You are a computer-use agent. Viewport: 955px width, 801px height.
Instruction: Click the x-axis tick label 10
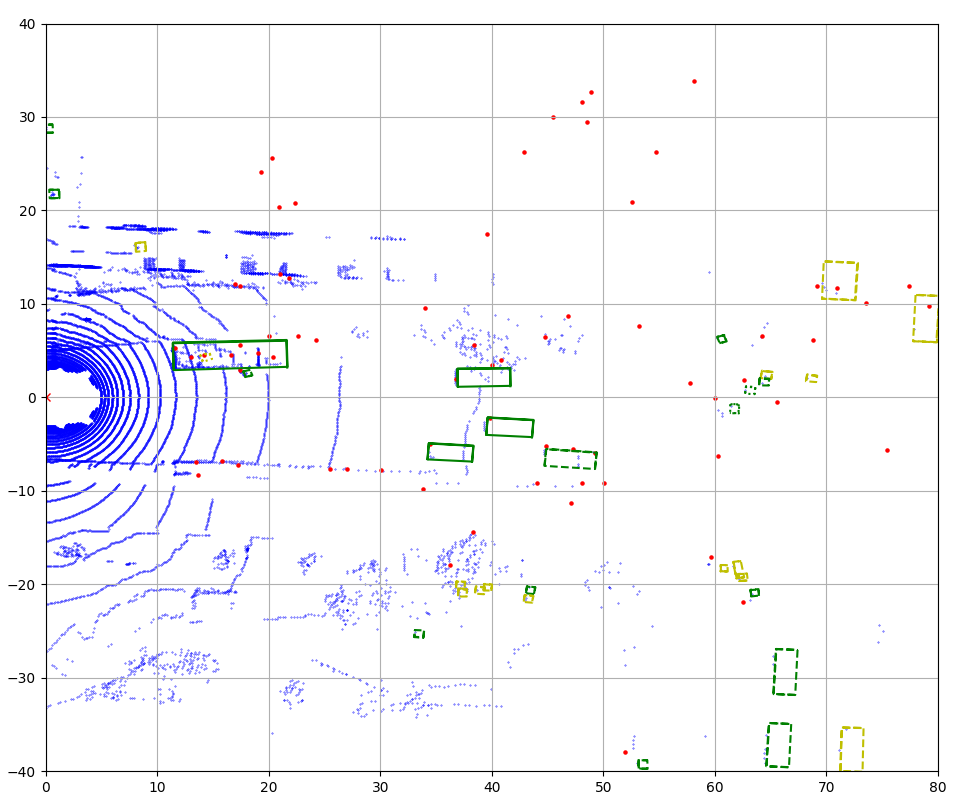[x=157, y=787]
